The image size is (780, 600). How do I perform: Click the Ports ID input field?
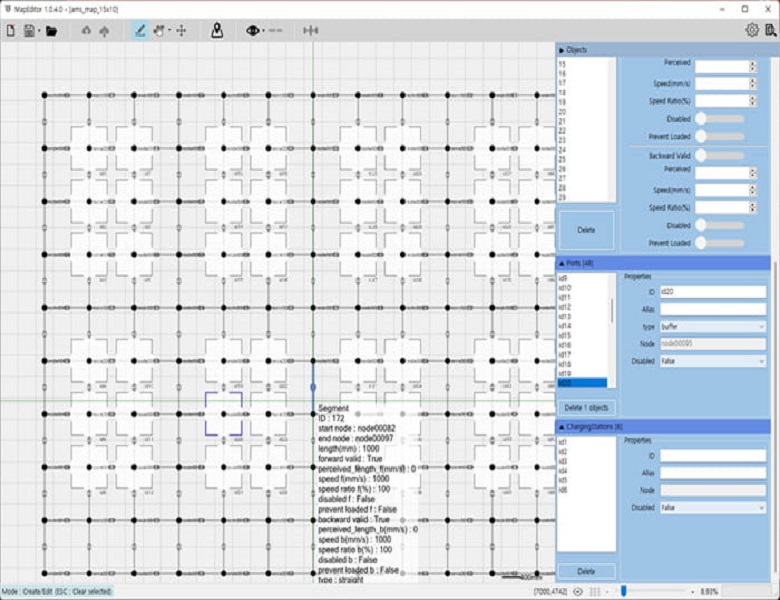712,292
